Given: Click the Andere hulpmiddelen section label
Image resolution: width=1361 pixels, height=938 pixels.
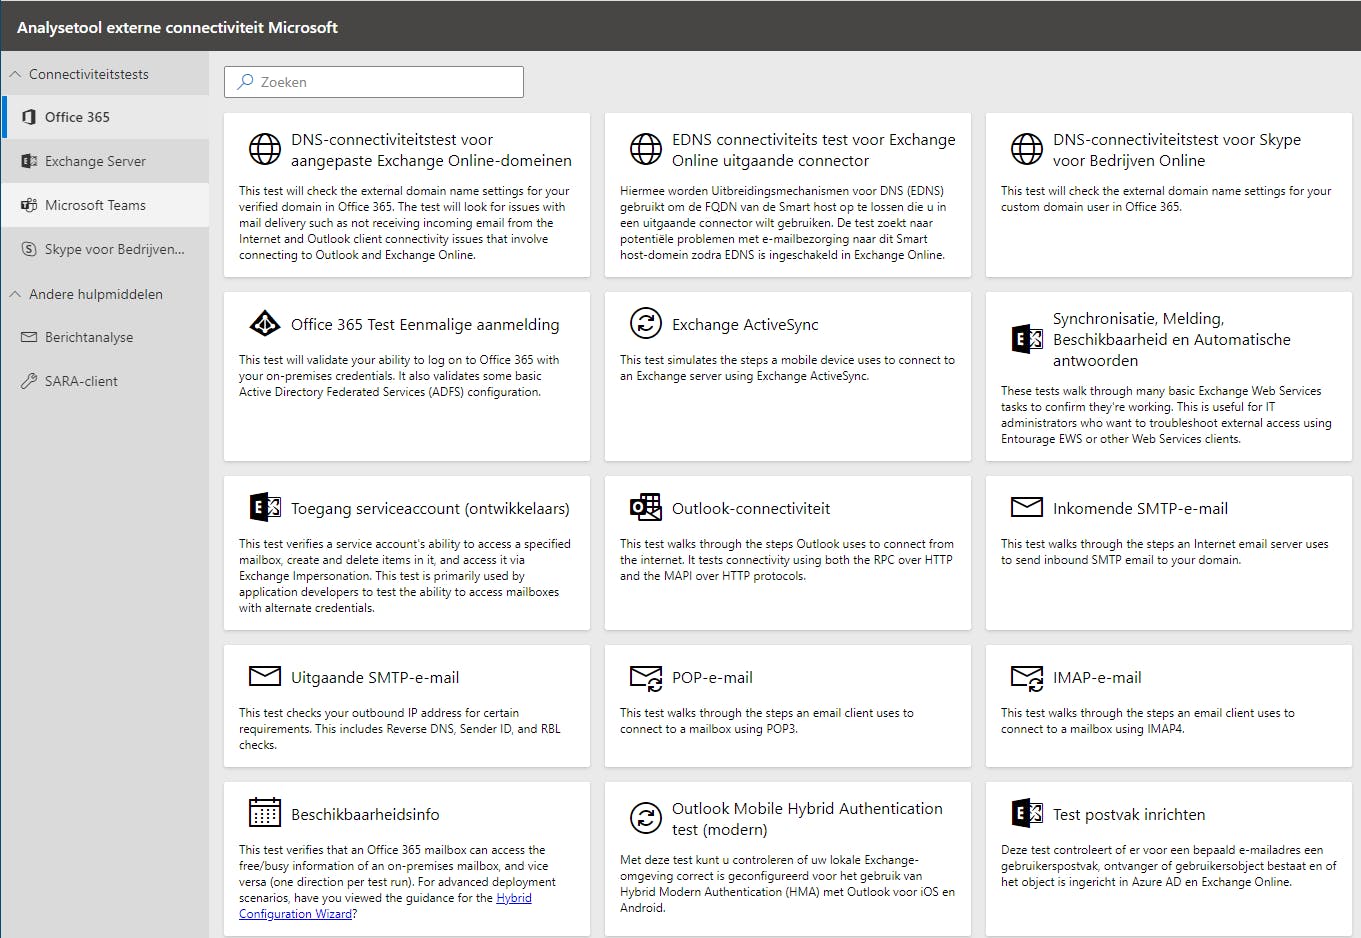Looking at the screenshot, I should click(x=96, y=294).
